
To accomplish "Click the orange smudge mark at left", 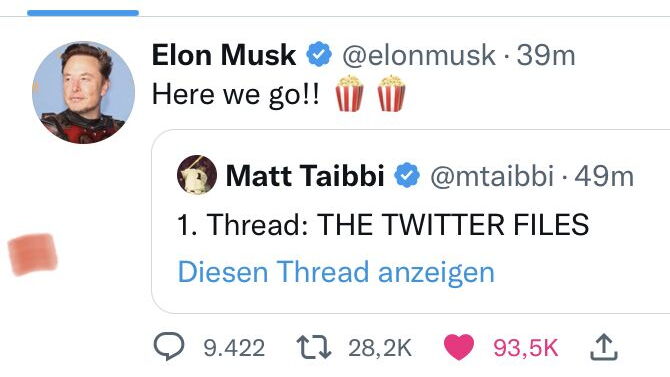I will [x=32, y=254].
